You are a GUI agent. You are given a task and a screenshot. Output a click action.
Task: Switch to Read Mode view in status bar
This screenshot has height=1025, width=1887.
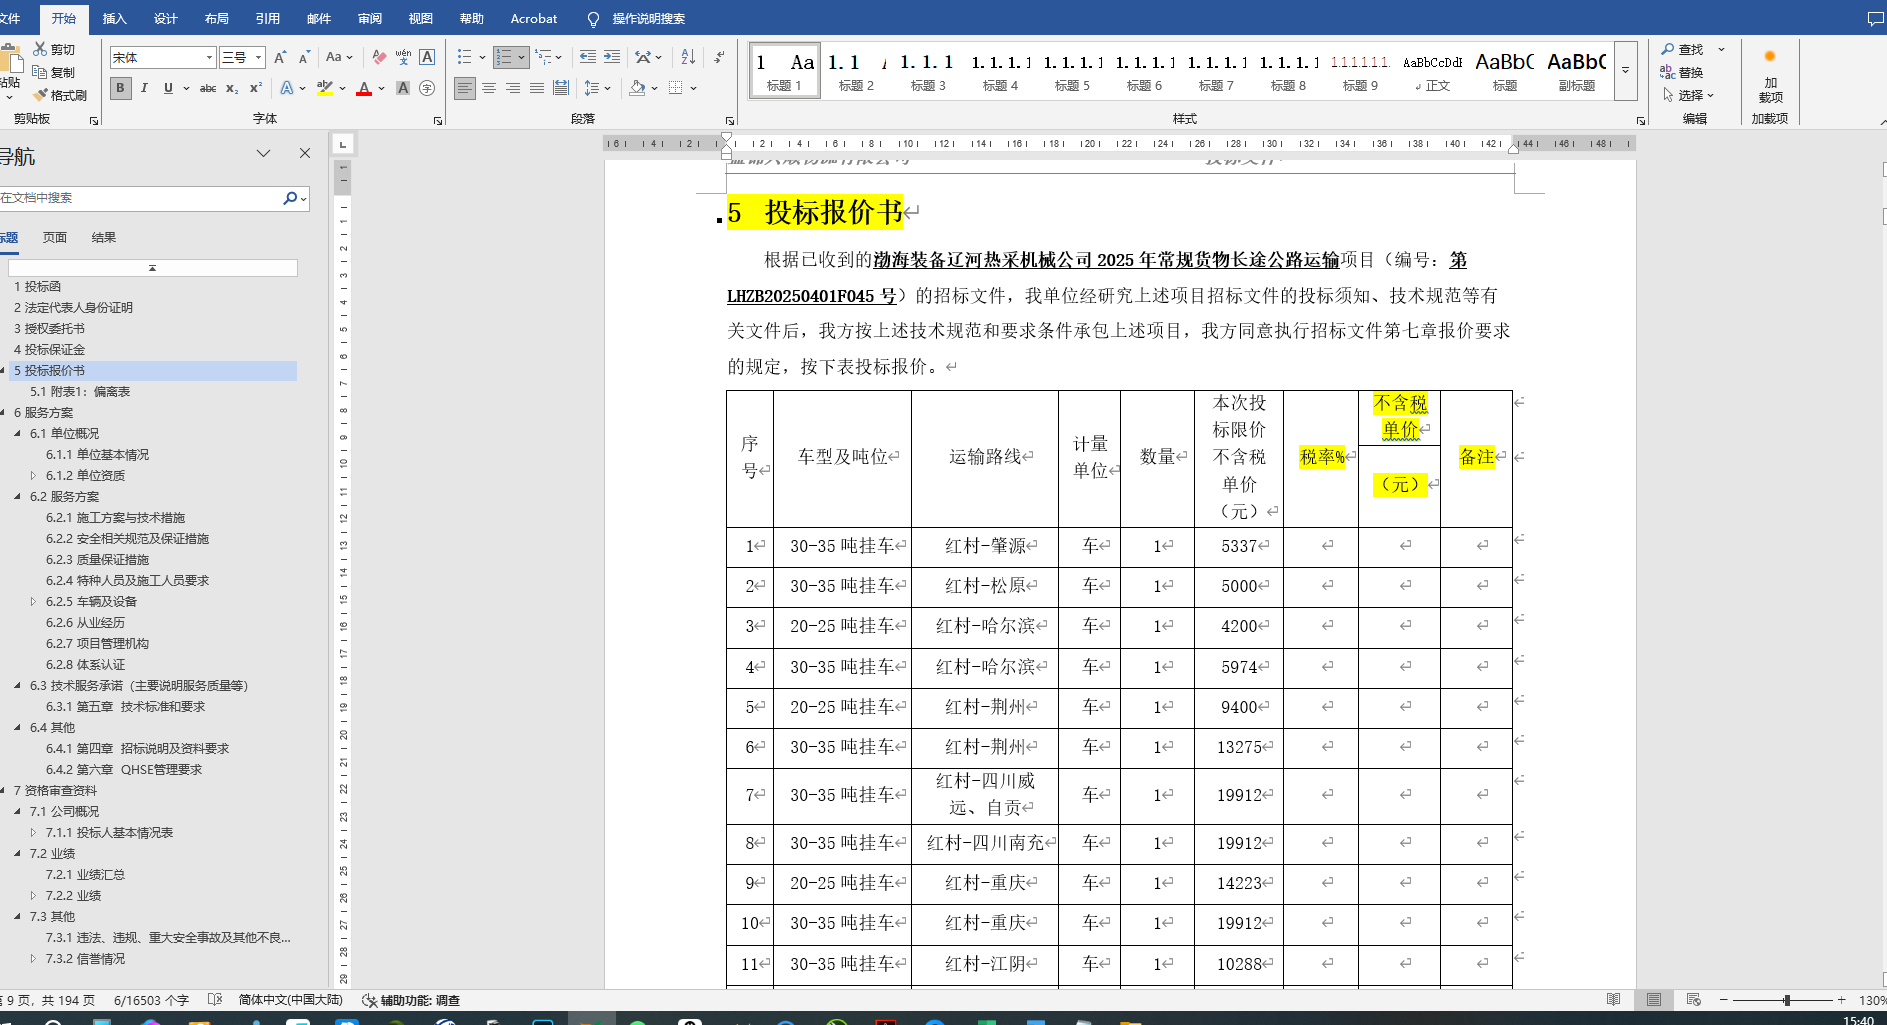coord(1613,1000)
